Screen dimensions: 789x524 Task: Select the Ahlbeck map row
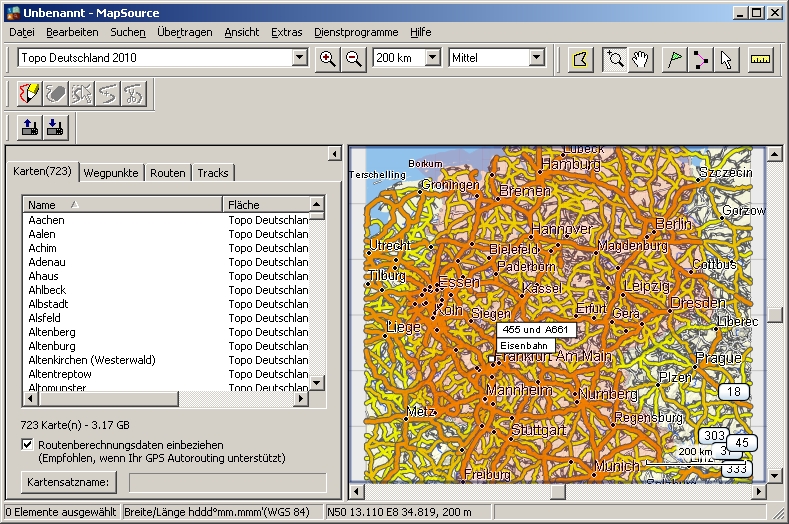click(166, 290)
